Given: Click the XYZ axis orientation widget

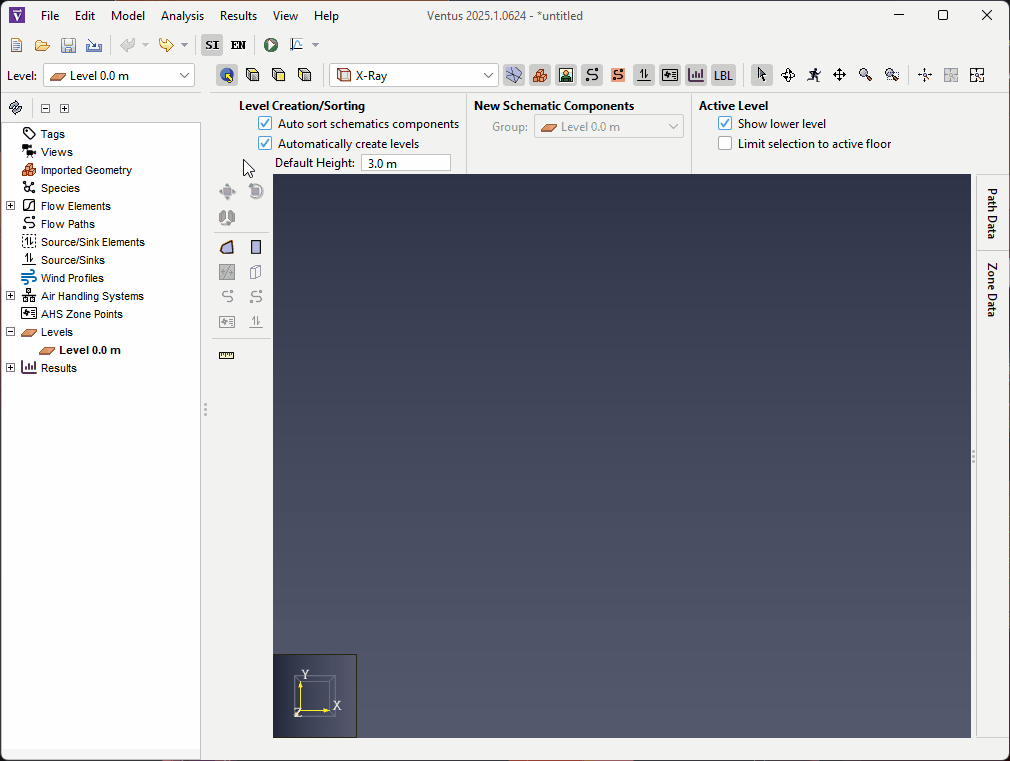Looking at the screenshot, I should (315, 696).
